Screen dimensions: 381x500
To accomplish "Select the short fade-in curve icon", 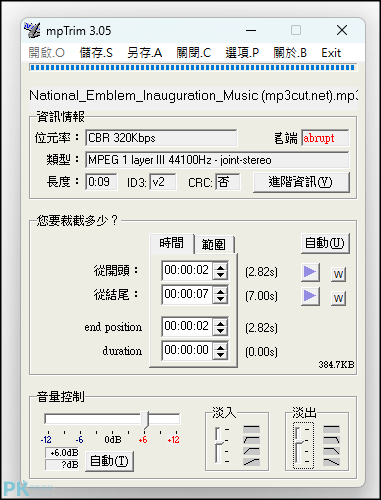I will coord(251,439).
